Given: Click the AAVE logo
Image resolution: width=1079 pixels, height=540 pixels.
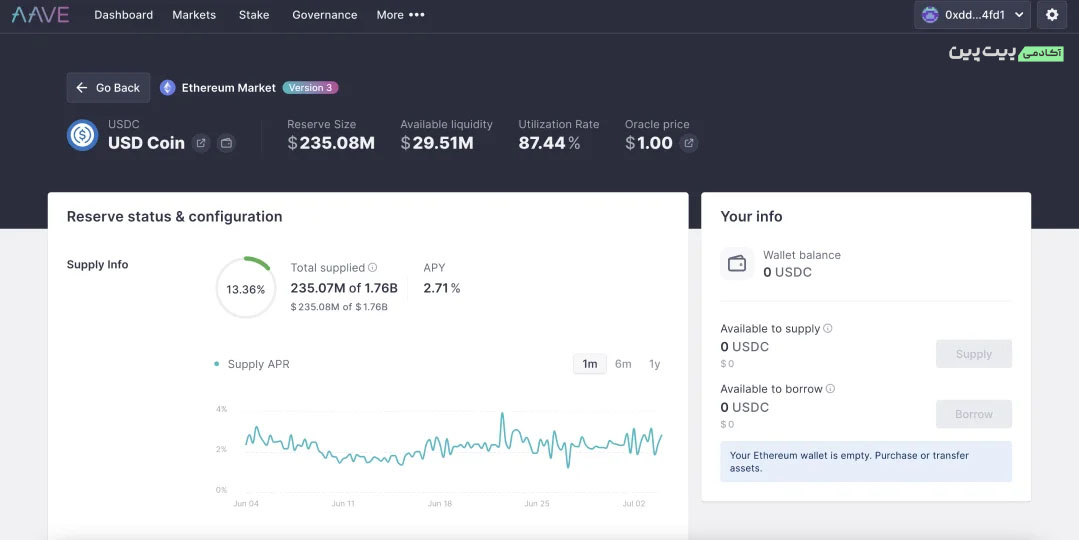Looking at the screenshot, I should tap(41, 14).
